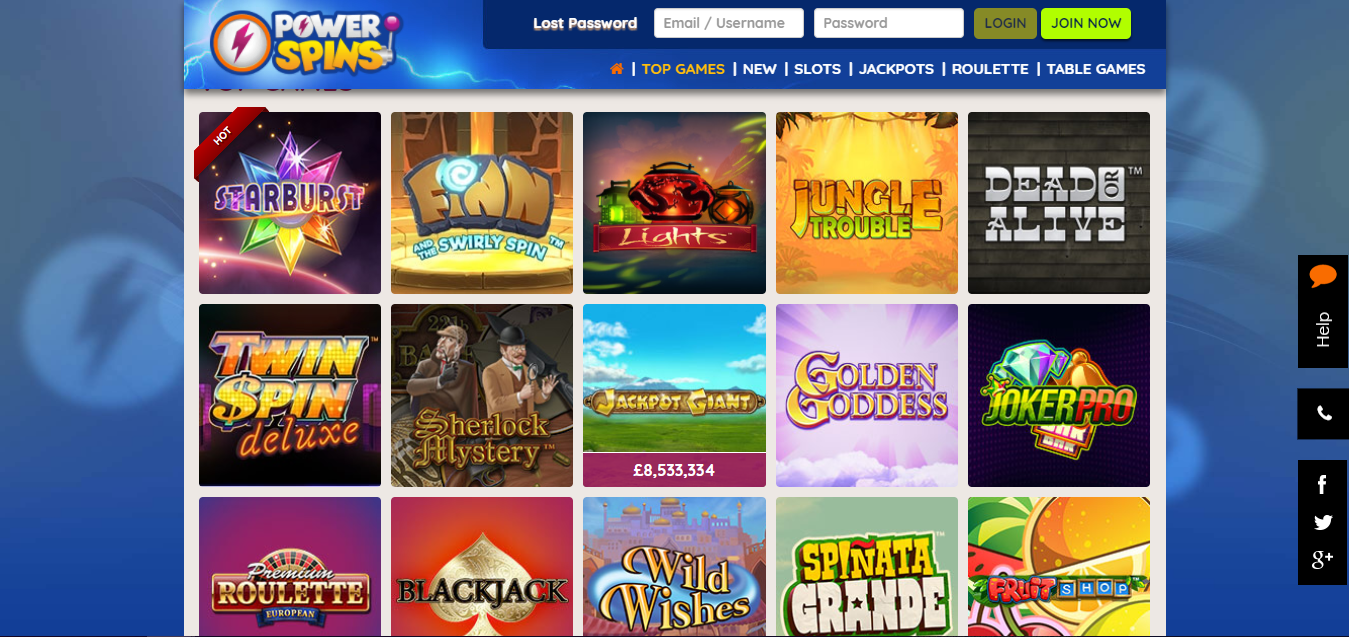Select the Joker Pro game tile

(1059, 395)
